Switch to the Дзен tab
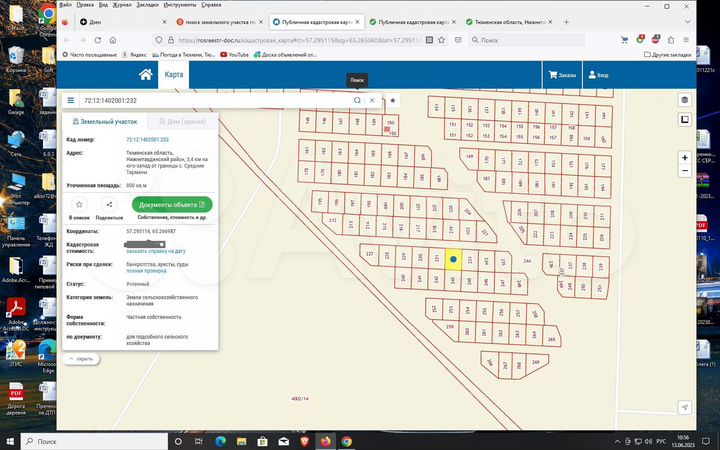Screen dimensions: 720x450 [x=123, y=22]
